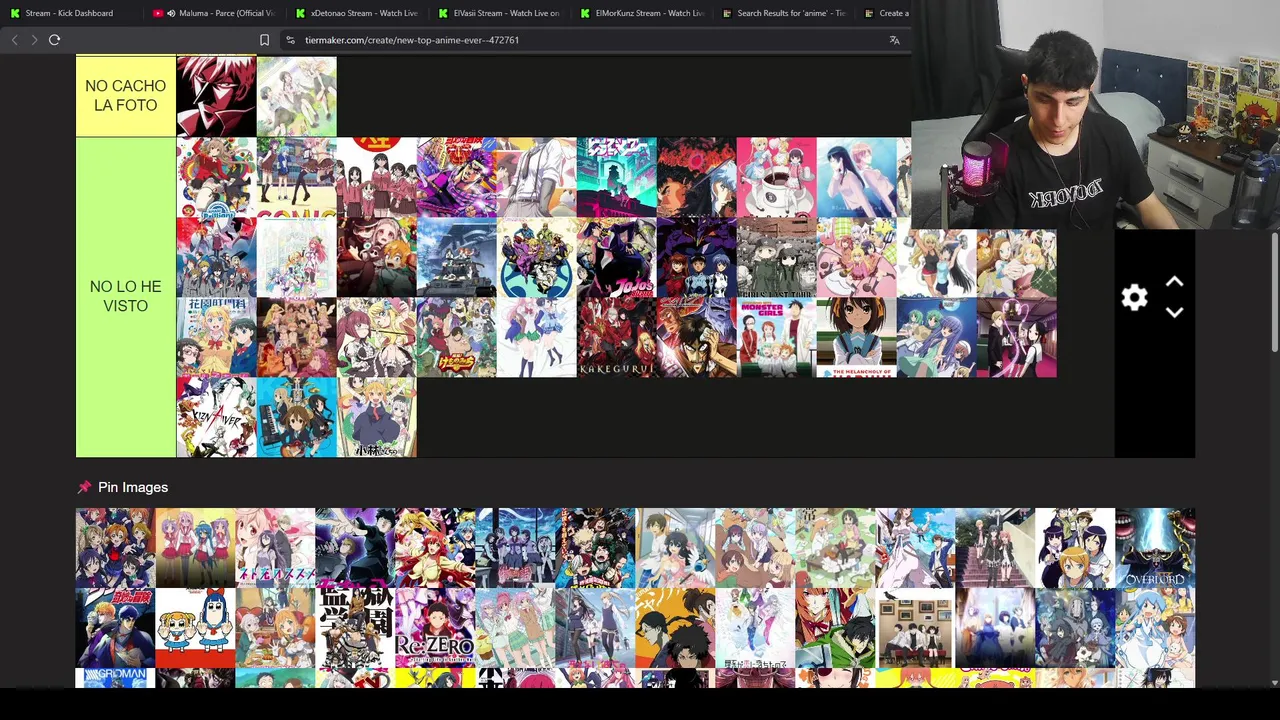The height and width of the screenshot is (720, 1280).
Task: Select the Overlord image in pin pool
Action: point(1155,548)
